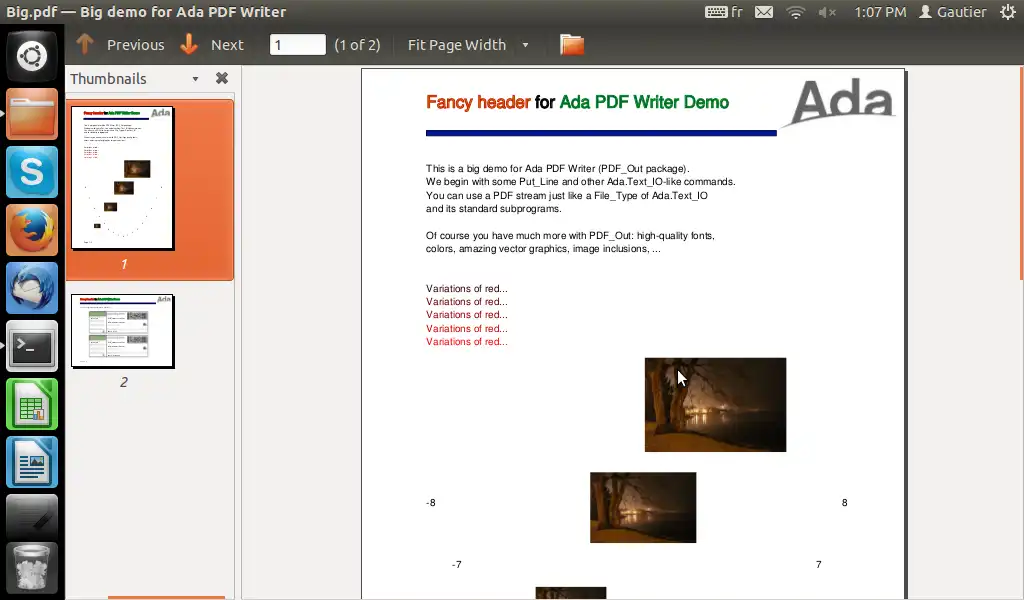Open the Files manager in launcher
The image size is (1024, 600).
(32, 114)
